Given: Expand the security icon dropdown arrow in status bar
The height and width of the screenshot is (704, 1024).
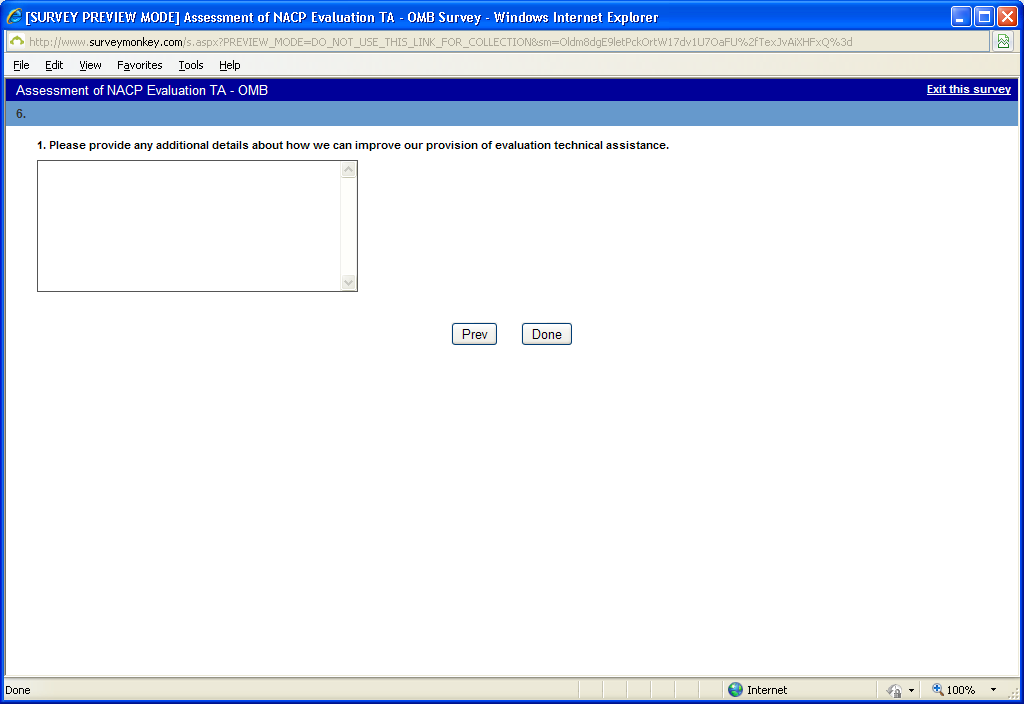Looking at the screenshot, I should [911, 690].
